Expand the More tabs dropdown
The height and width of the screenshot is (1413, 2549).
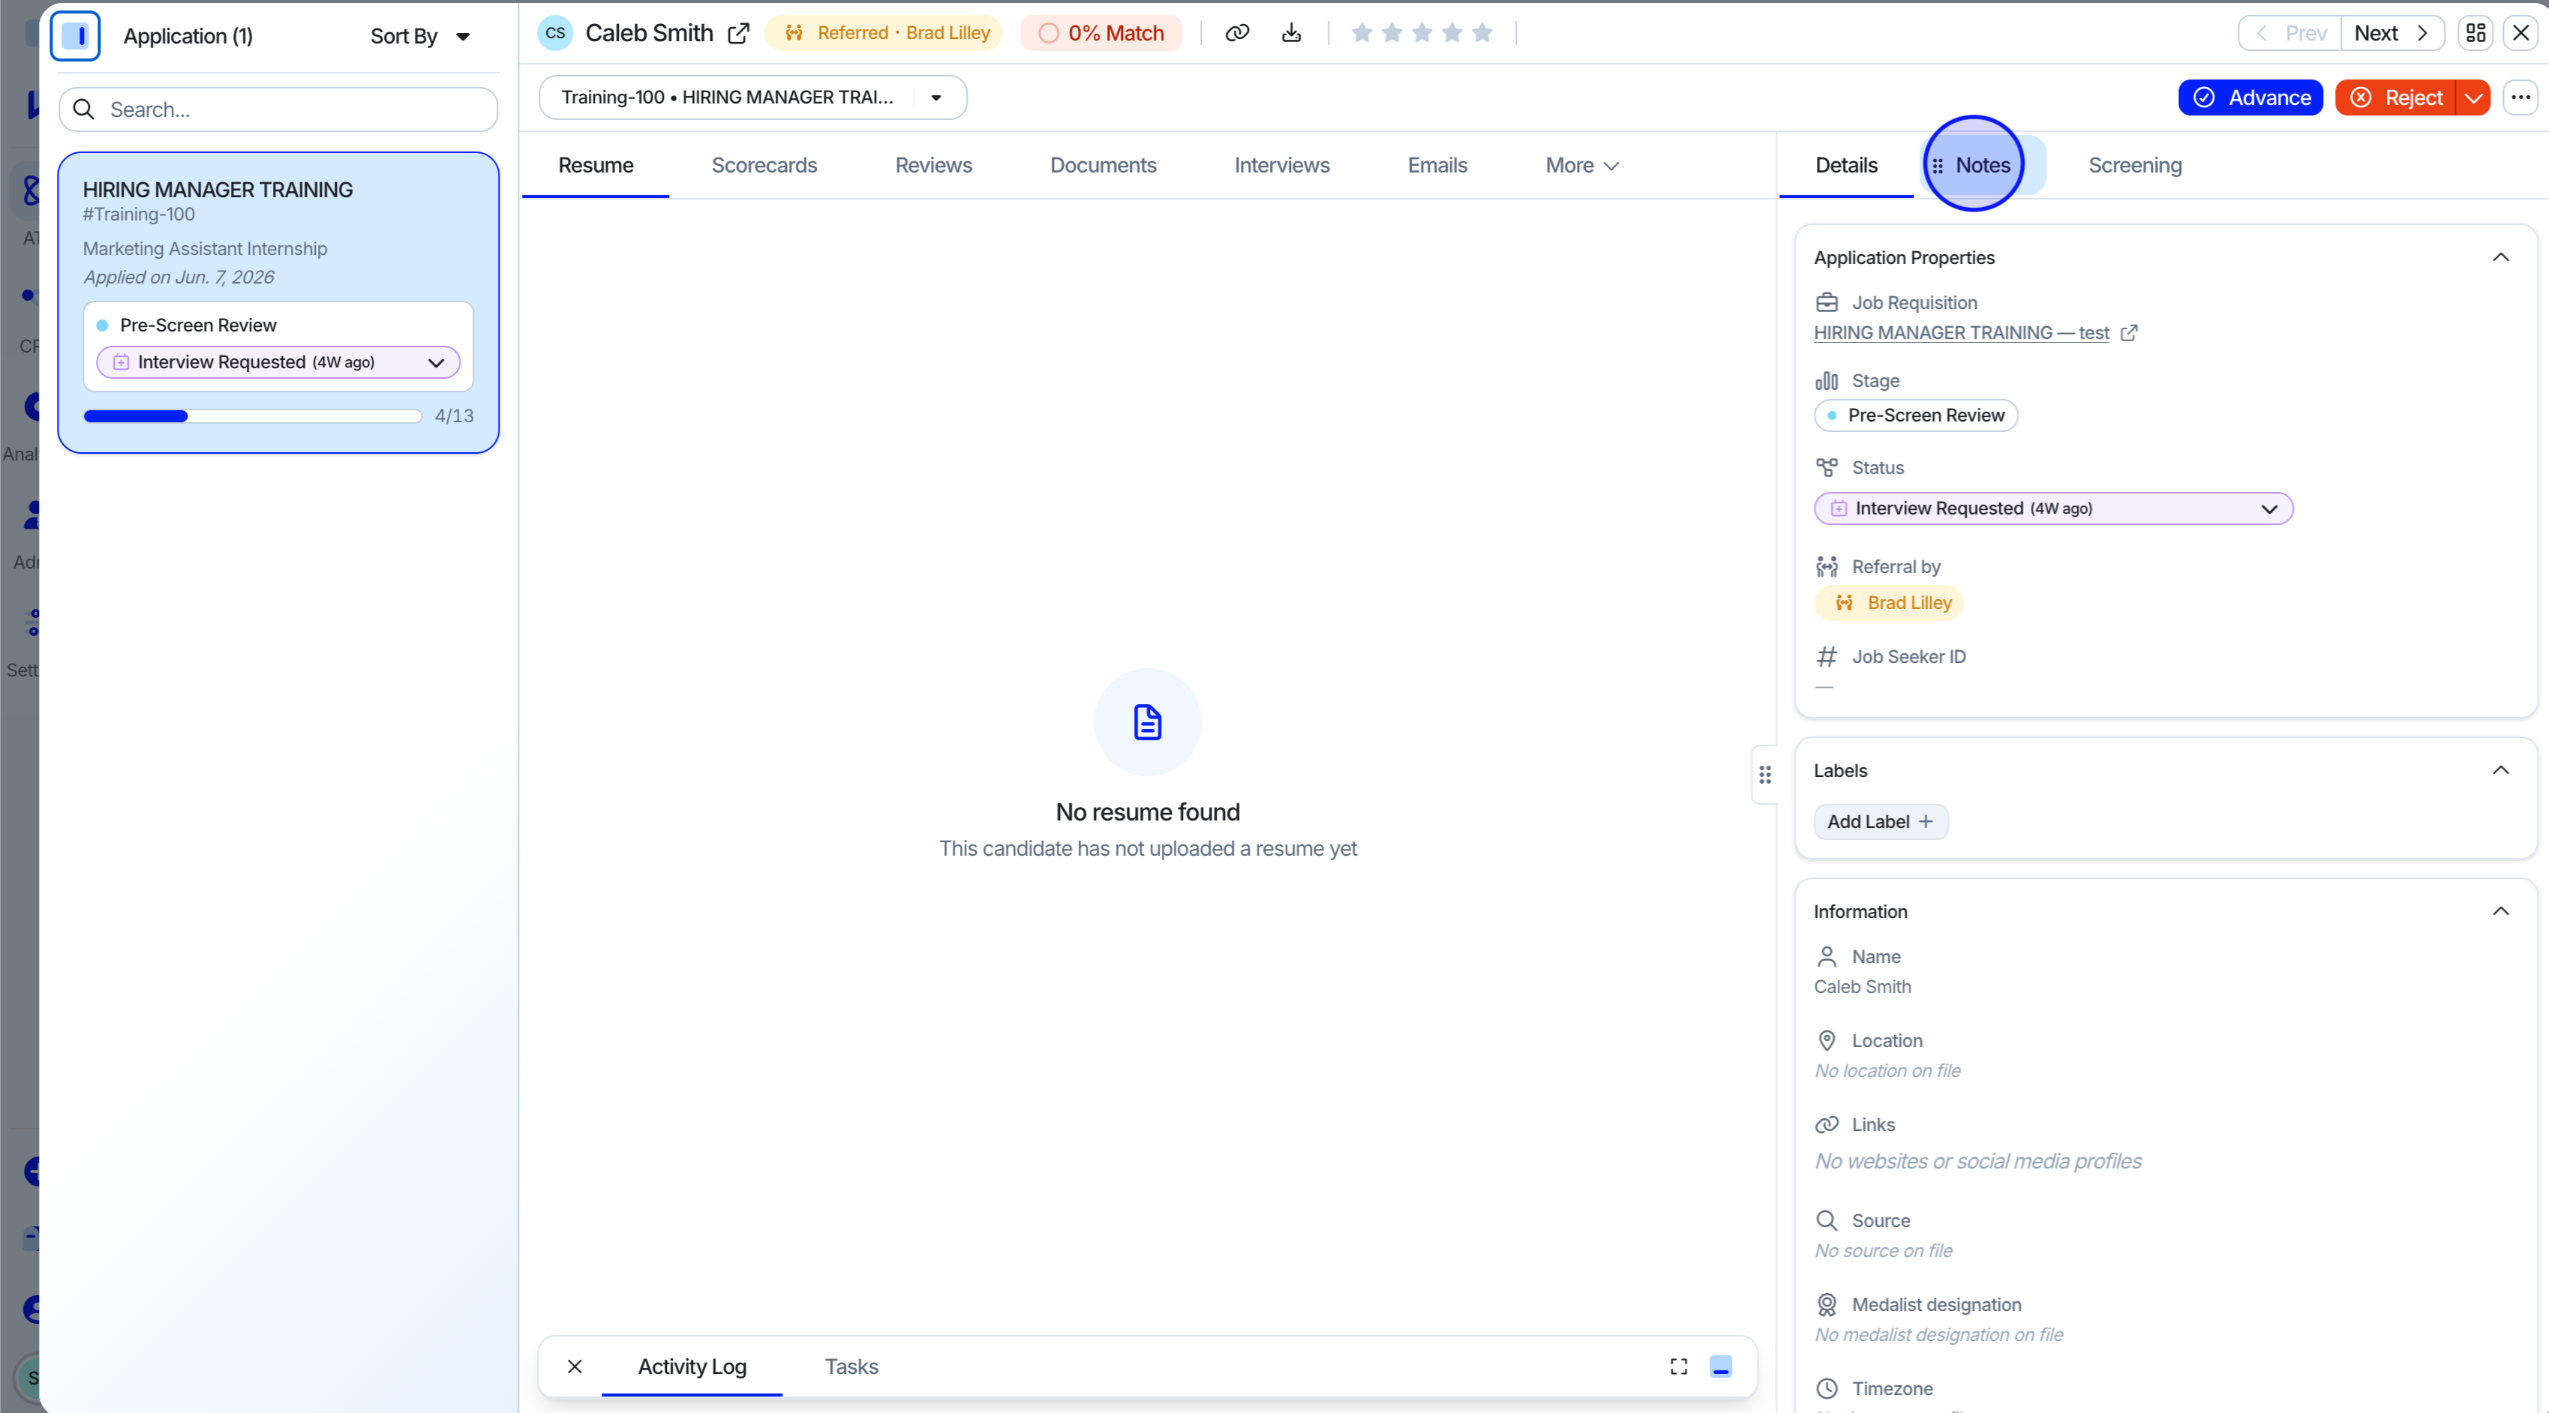tap(1581, 165)
